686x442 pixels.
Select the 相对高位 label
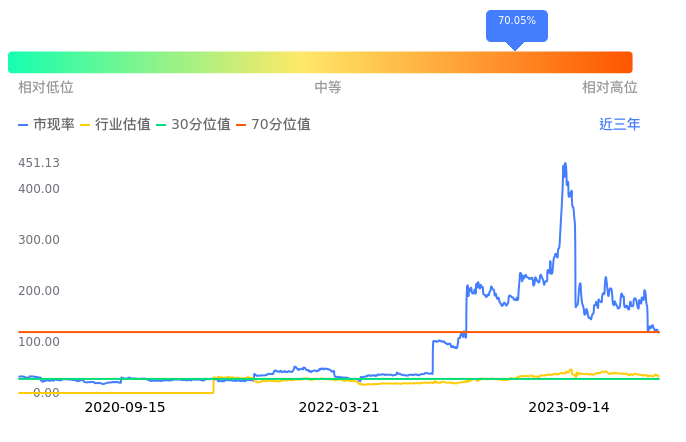point(610,88)
